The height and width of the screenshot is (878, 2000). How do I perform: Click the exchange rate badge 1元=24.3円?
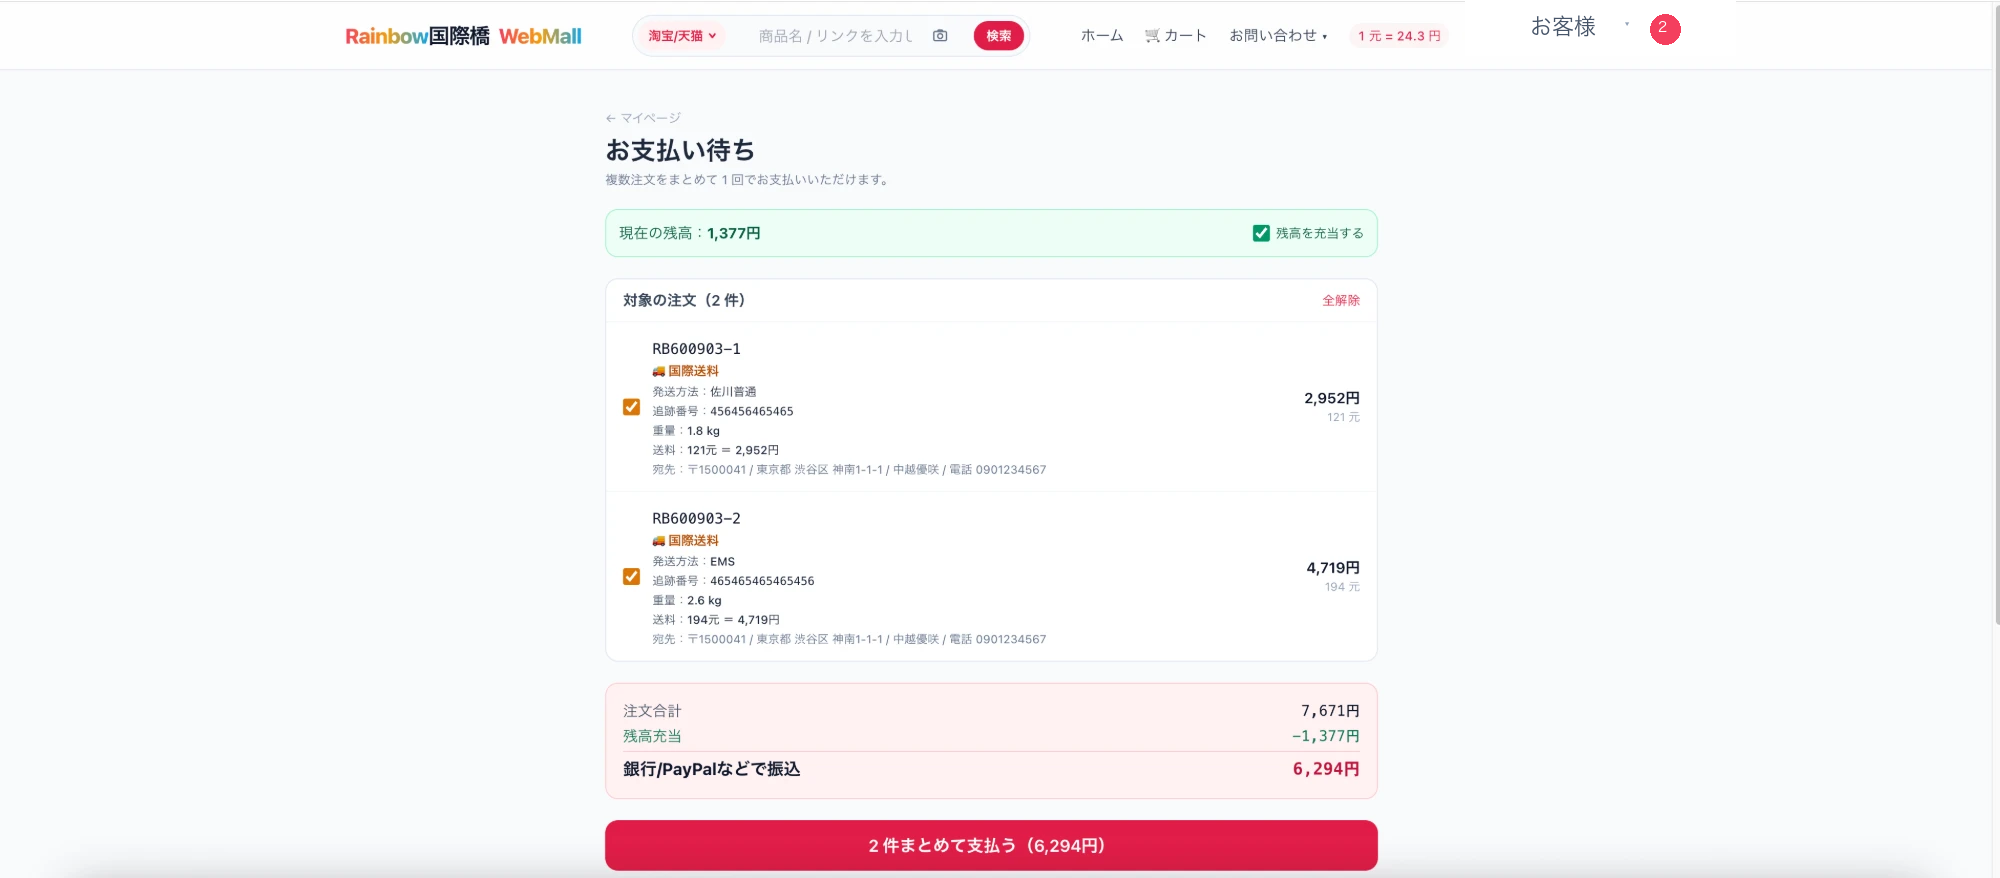click(x=1399, y=36)
